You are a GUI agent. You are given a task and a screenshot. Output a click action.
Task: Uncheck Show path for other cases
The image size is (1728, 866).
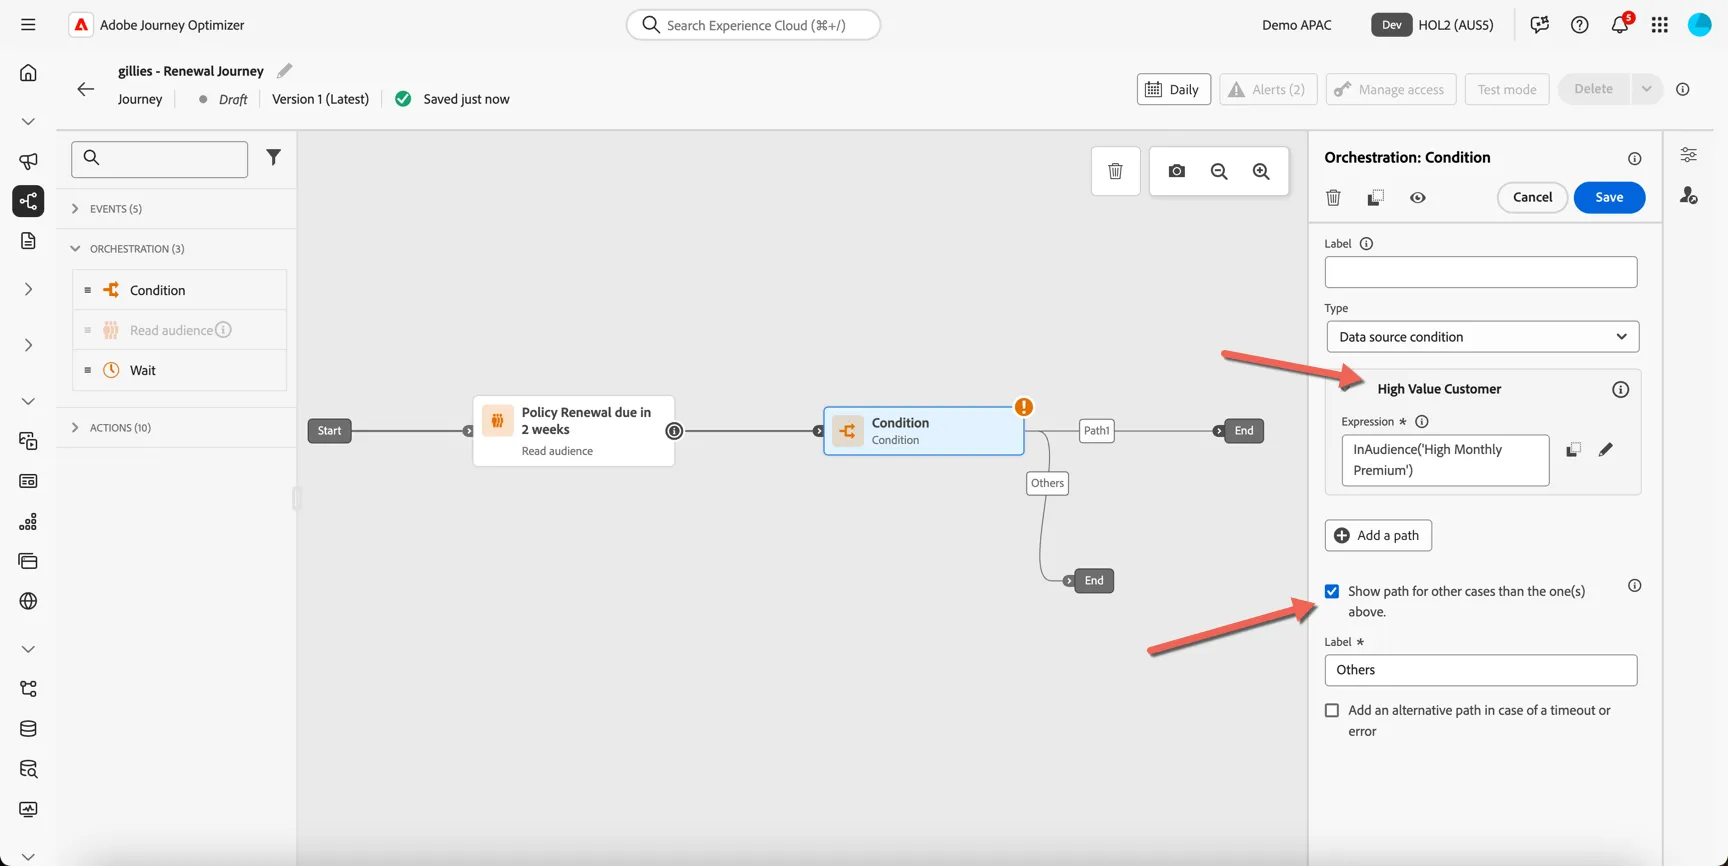coord(1332,591)
